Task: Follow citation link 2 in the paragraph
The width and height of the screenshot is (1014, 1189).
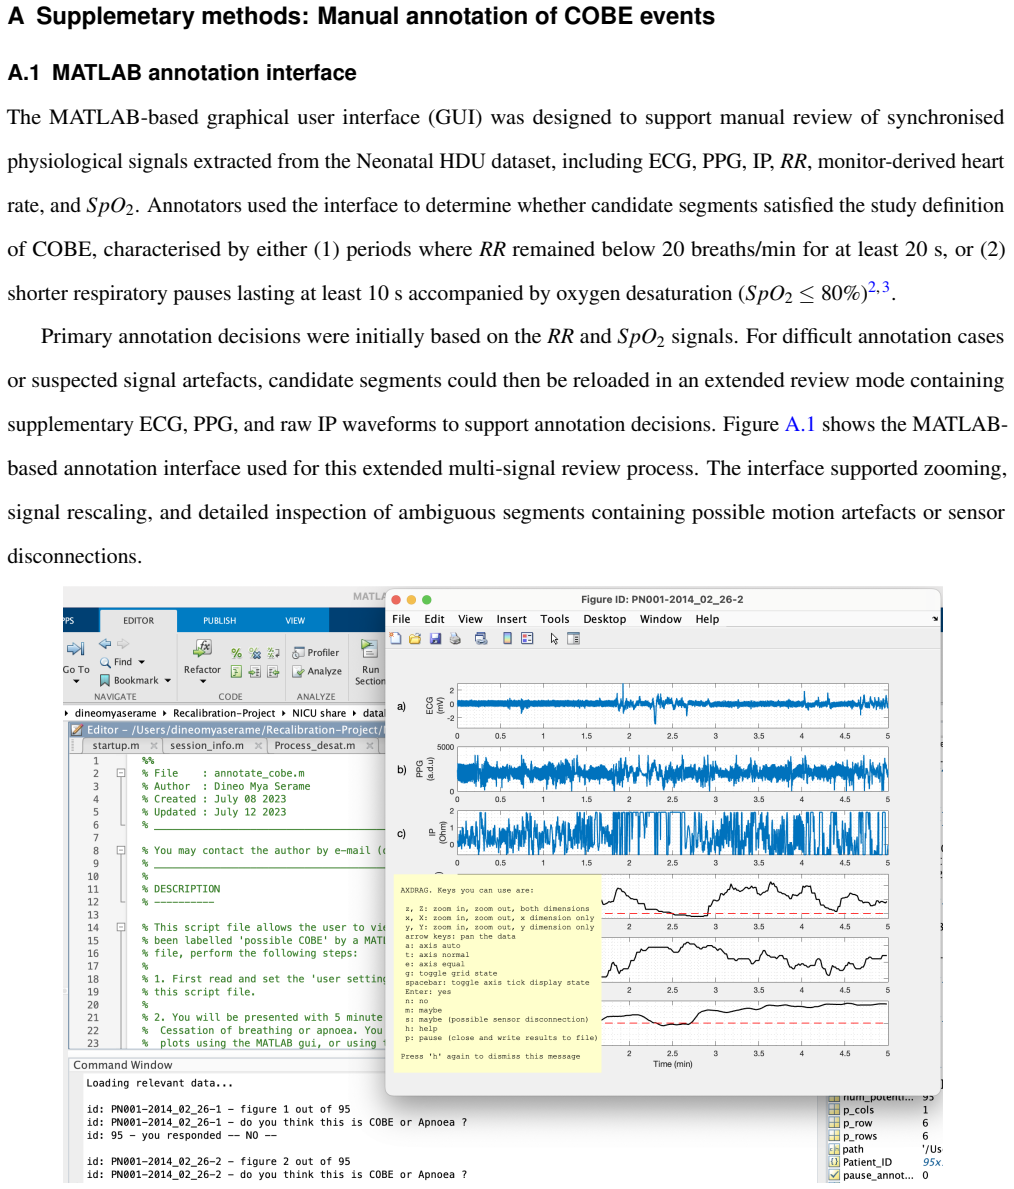Action: pyautogui.click(x=872, y=287)
